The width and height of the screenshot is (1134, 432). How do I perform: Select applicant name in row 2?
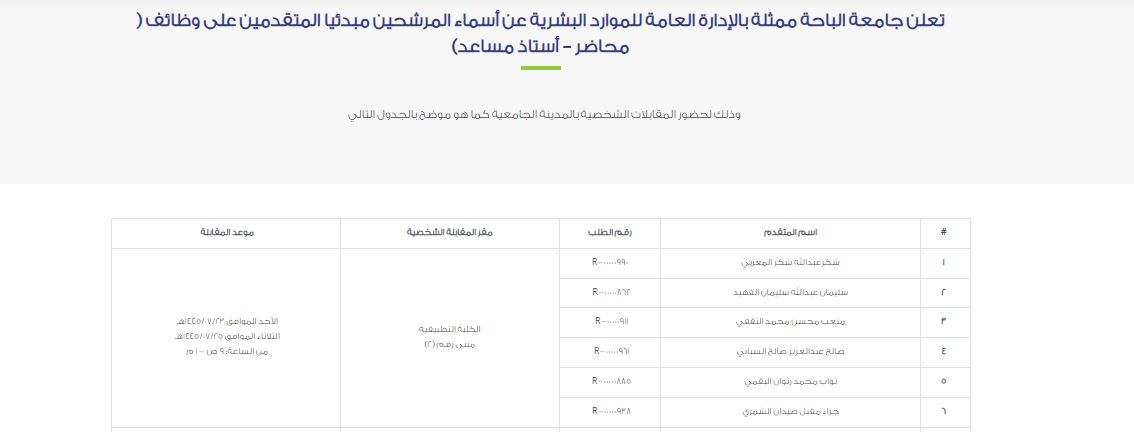pos(792,293)
